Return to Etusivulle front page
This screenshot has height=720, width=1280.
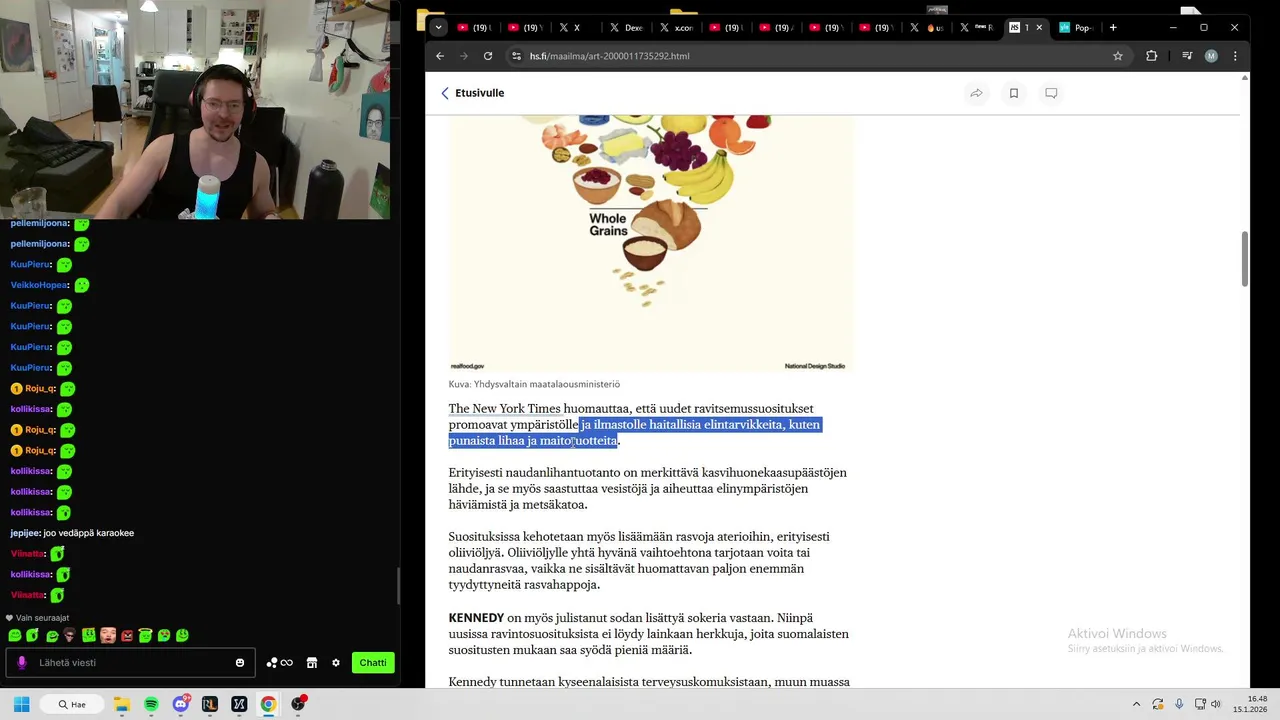472,93
